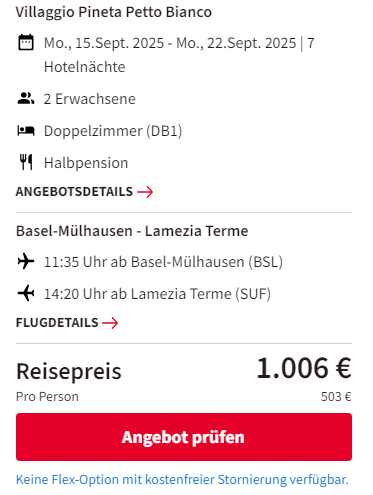Click the 11:35 Uhr ab Basel-Mülhausen line
Image resolution: width=373 pixels, height=495 pixels.
point(163,262)
